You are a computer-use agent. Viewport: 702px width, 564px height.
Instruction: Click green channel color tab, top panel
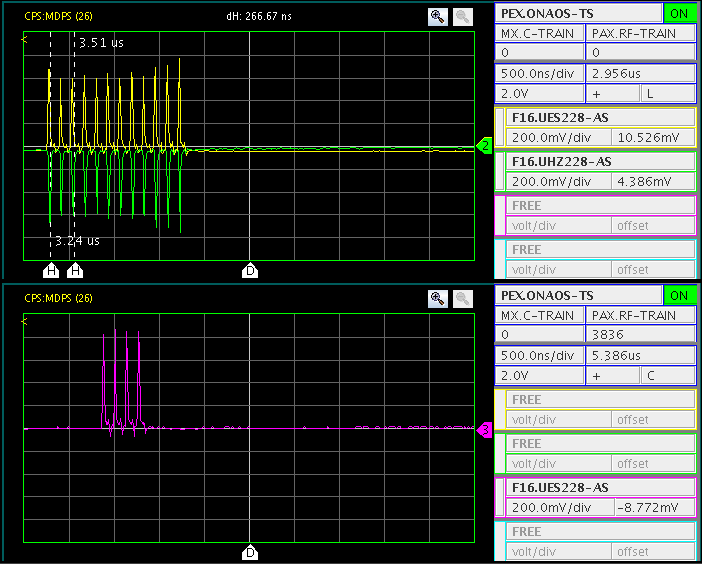[500, 171]
